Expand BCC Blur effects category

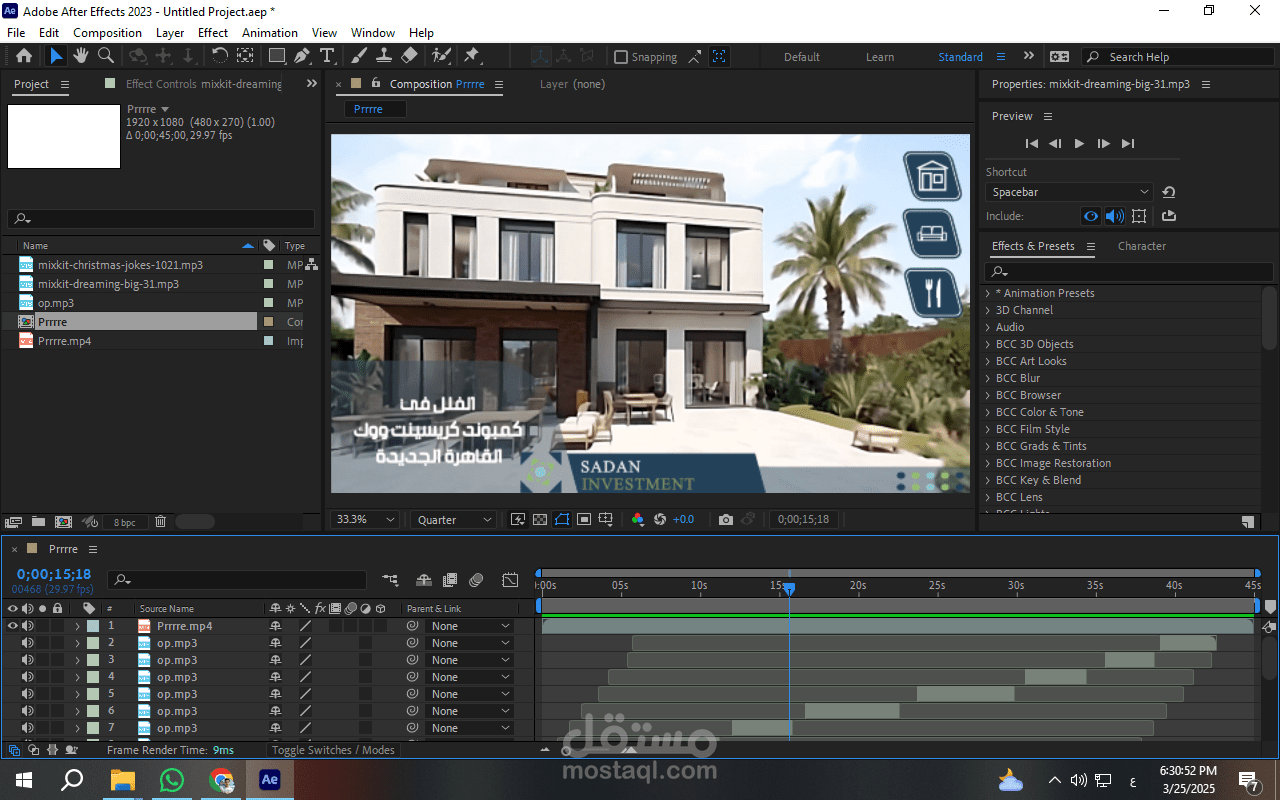tap(988, 378)
